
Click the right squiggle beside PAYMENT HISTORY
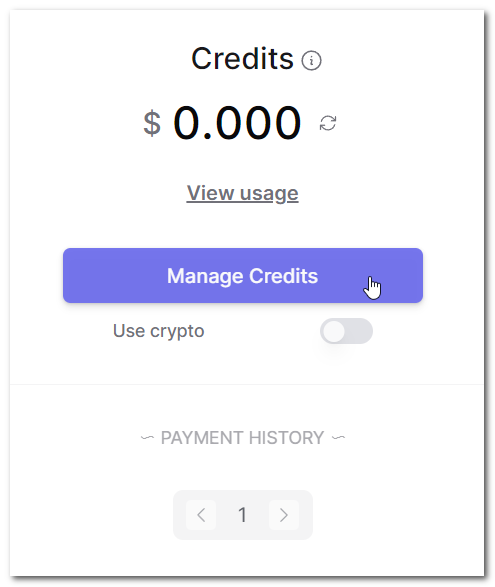point(338,437)
